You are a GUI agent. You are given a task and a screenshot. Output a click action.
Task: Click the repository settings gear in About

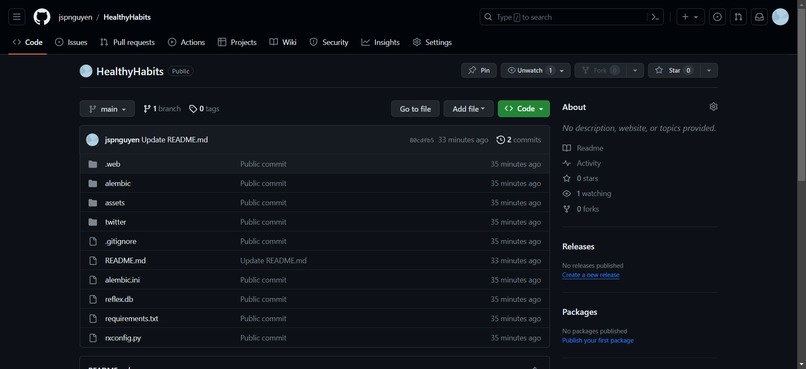[x=713, y=107]
